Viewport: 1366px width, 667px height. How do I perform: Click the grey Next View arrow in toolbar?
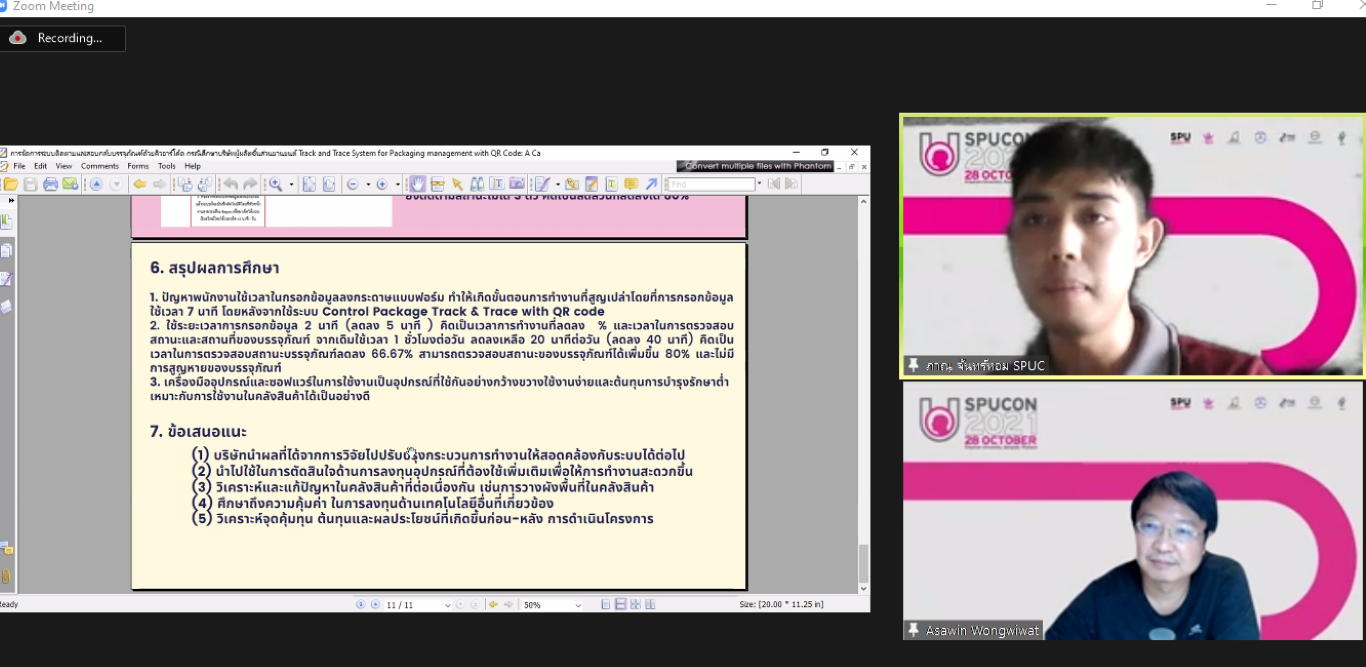(x=159, y=184)
